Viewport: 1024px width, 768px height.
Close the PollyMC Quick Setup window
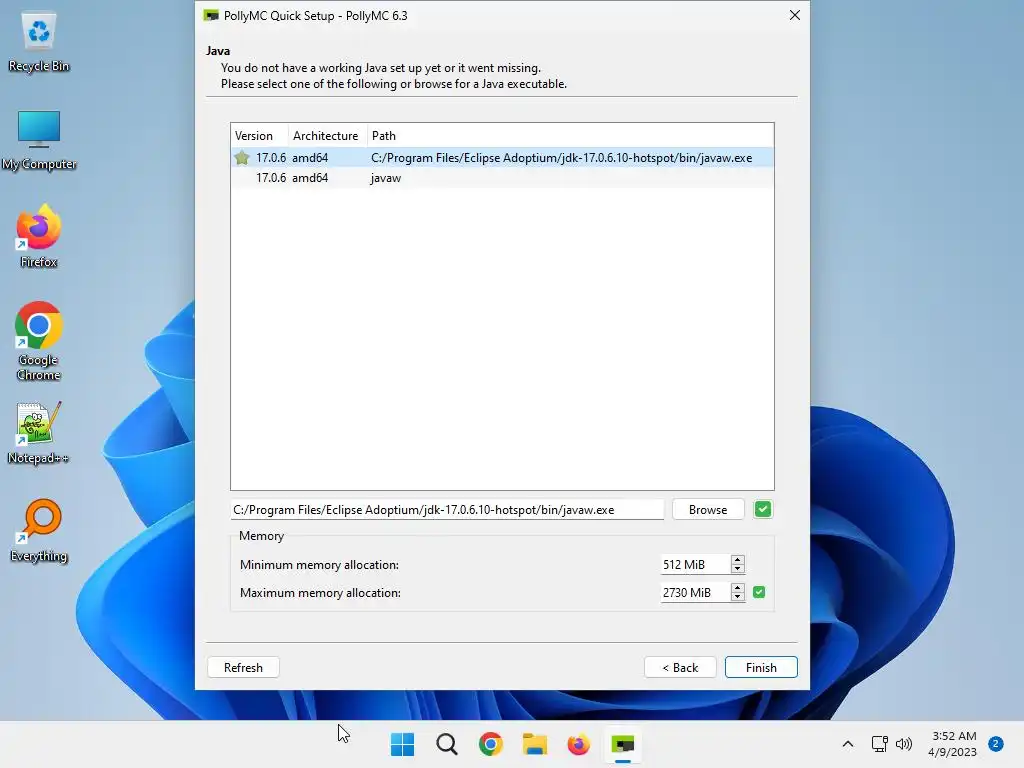(x=794, y=15)
